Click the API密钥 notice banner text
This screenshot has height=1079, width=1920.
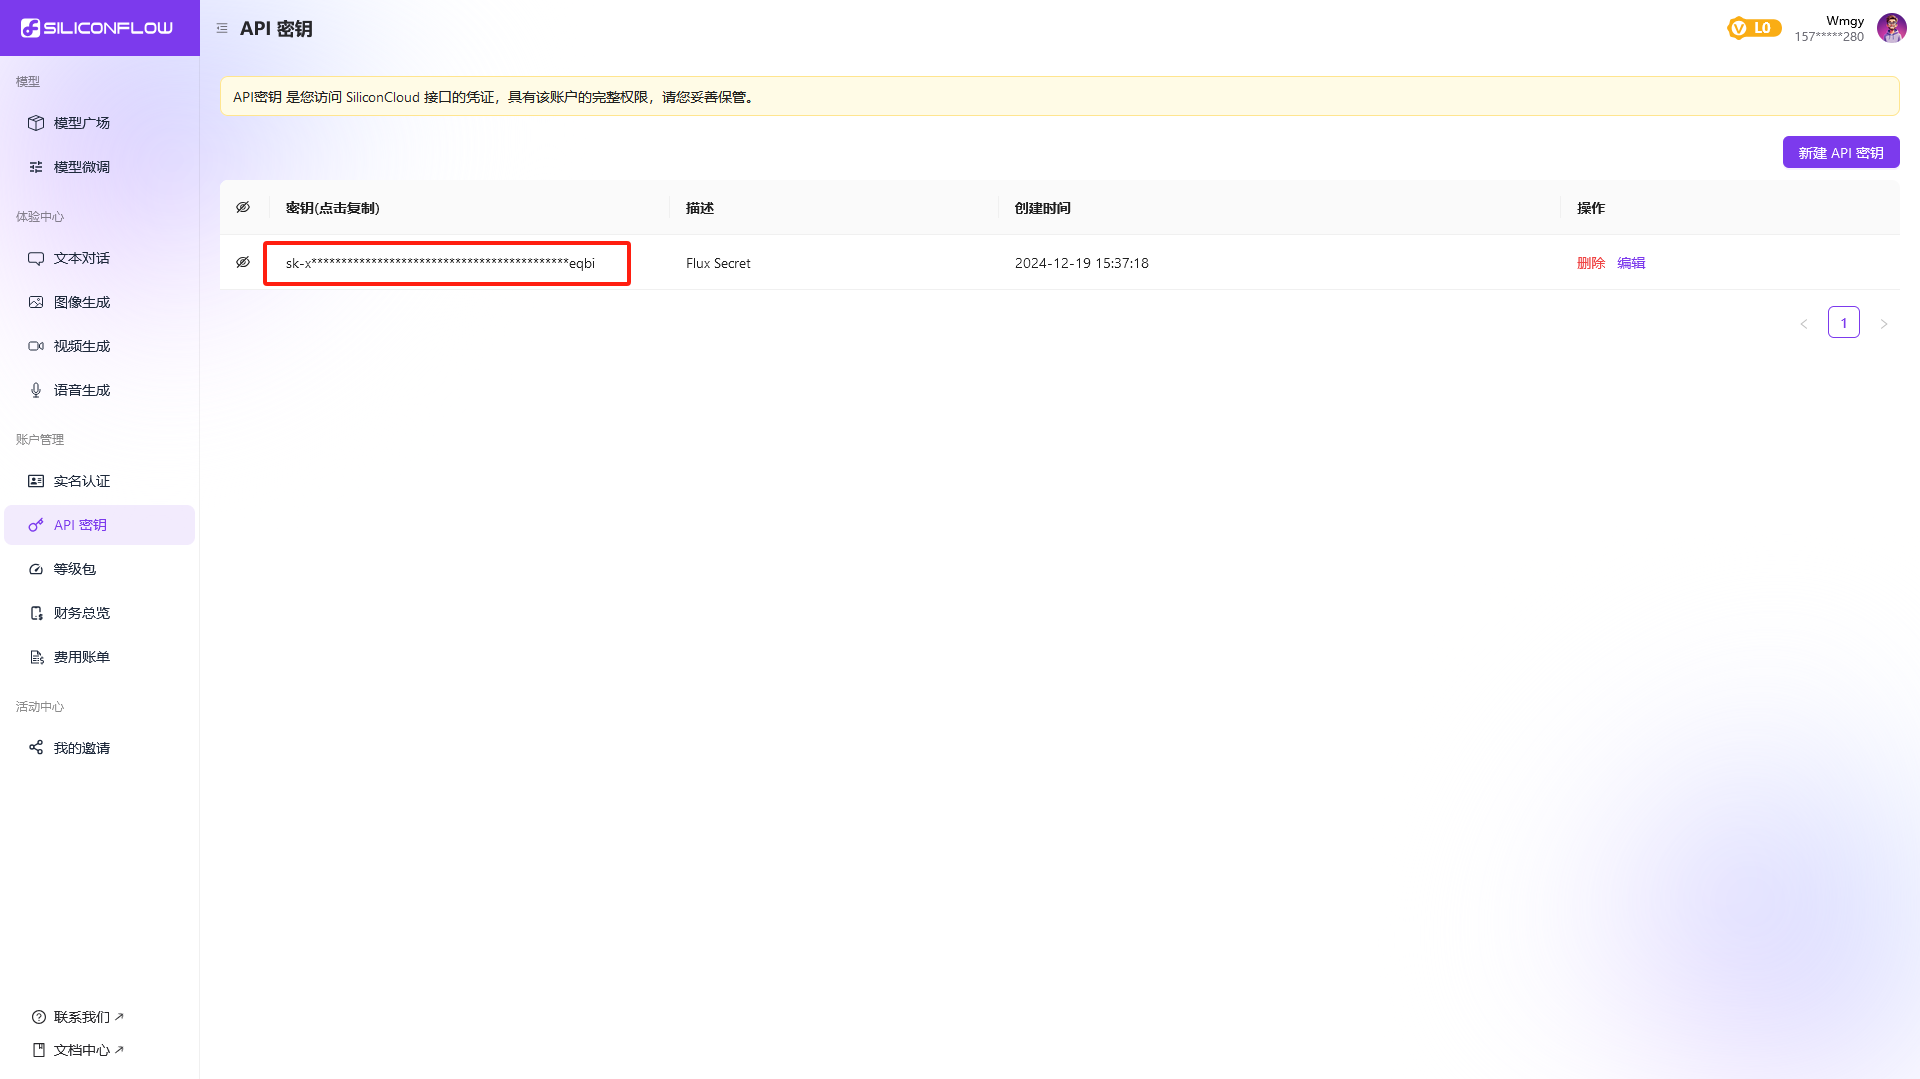click(x=494, y=97)
